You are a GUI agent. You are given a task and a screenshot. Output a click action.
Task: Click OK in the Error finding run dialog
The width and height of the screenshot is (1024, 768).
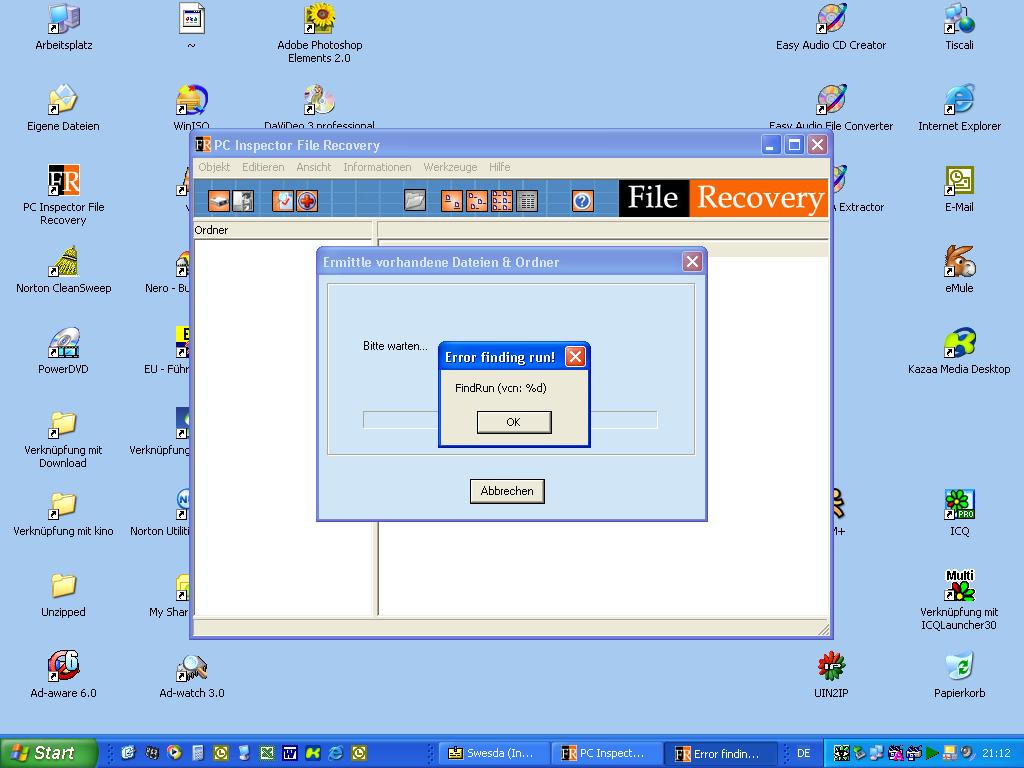[514, 422]
